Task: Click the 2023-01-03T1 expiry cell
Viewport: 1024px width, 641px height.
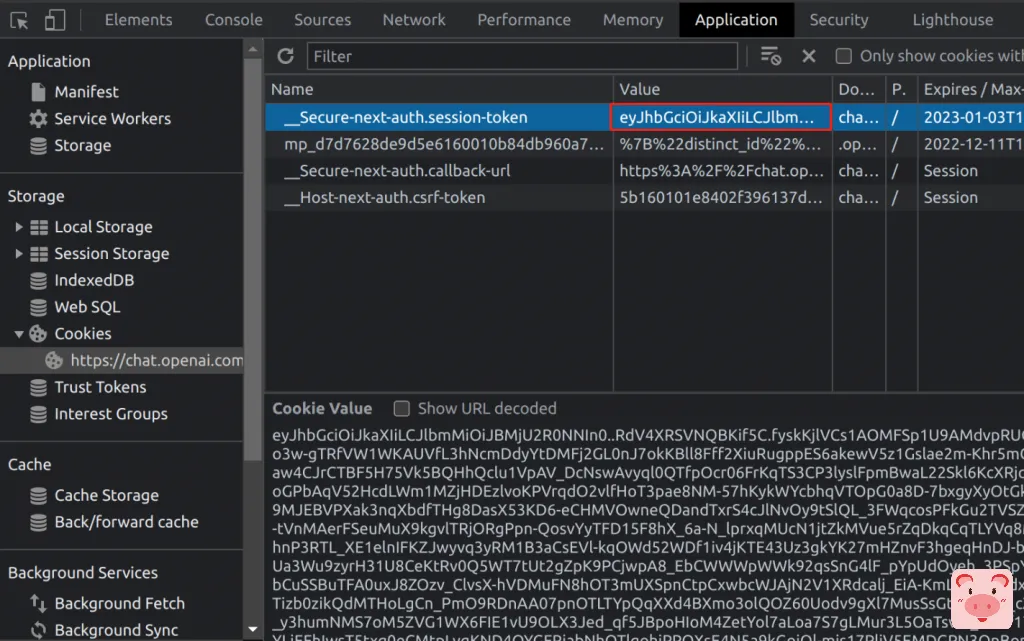Action: pos(971,117)
